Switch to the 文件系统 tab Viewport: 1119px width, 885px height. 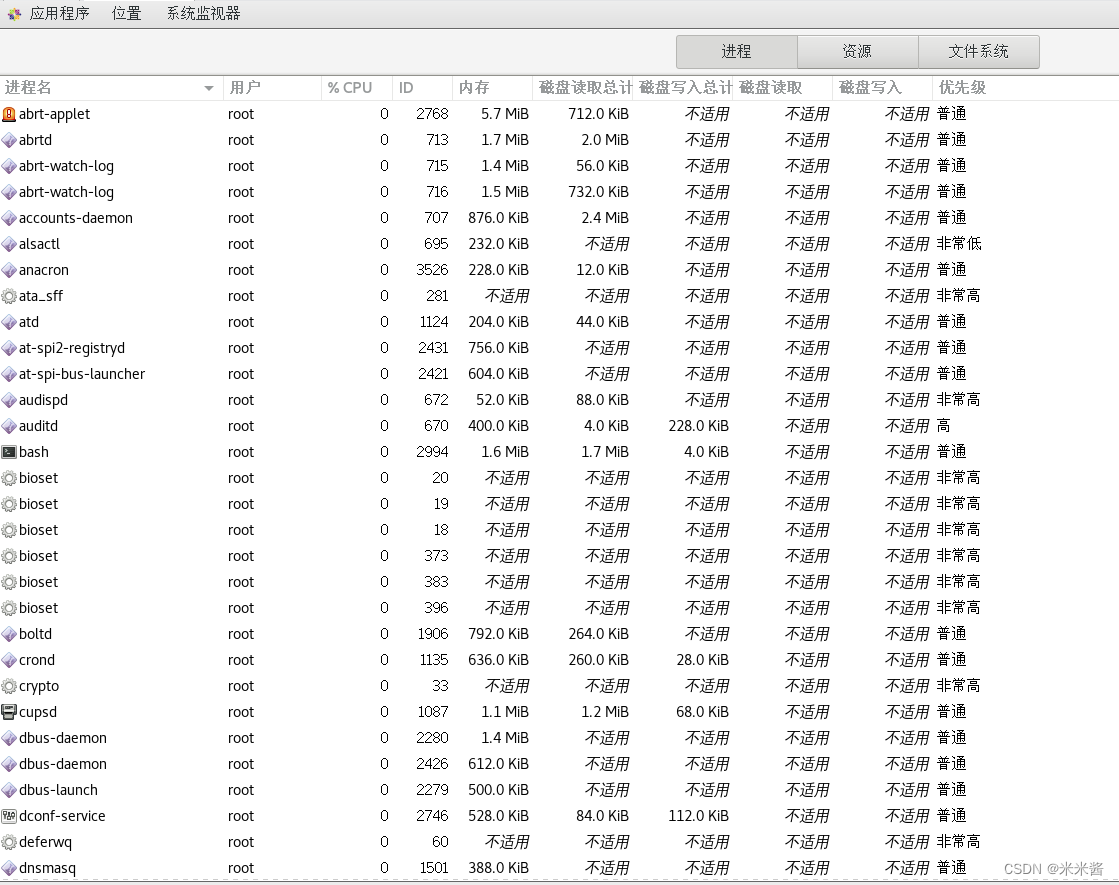978,51
